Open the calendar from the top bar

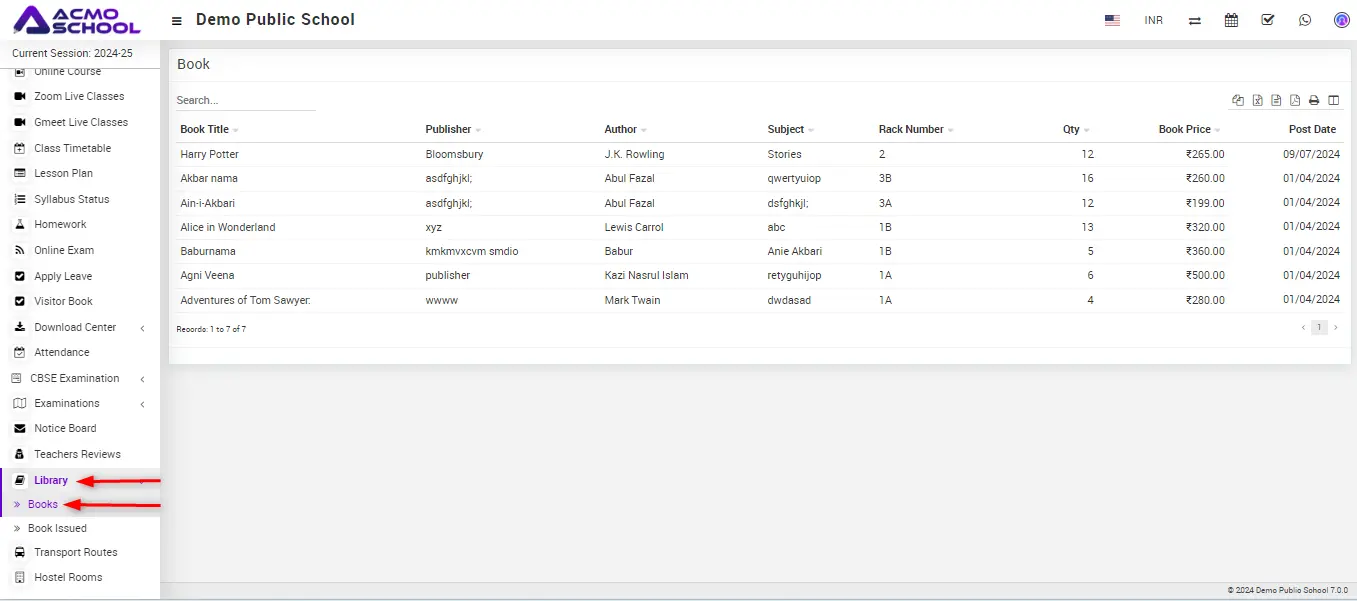[1231, 20]
